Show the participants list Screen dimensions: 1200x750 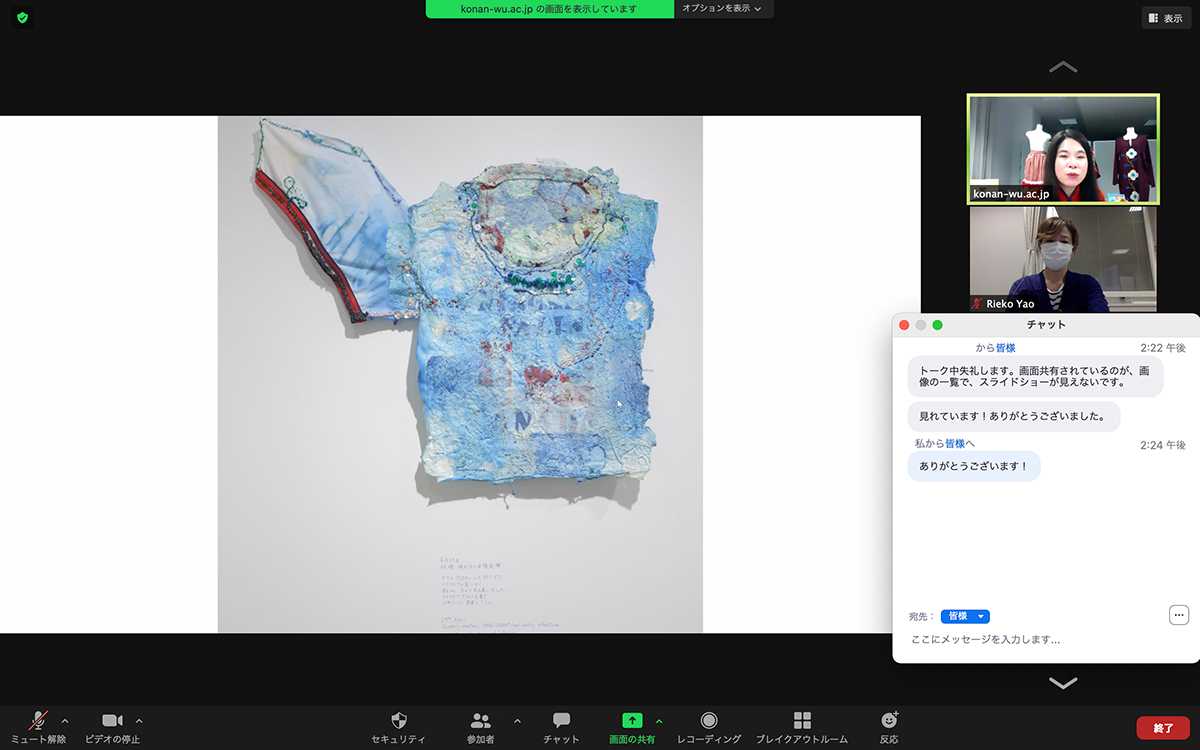(481, 726)
